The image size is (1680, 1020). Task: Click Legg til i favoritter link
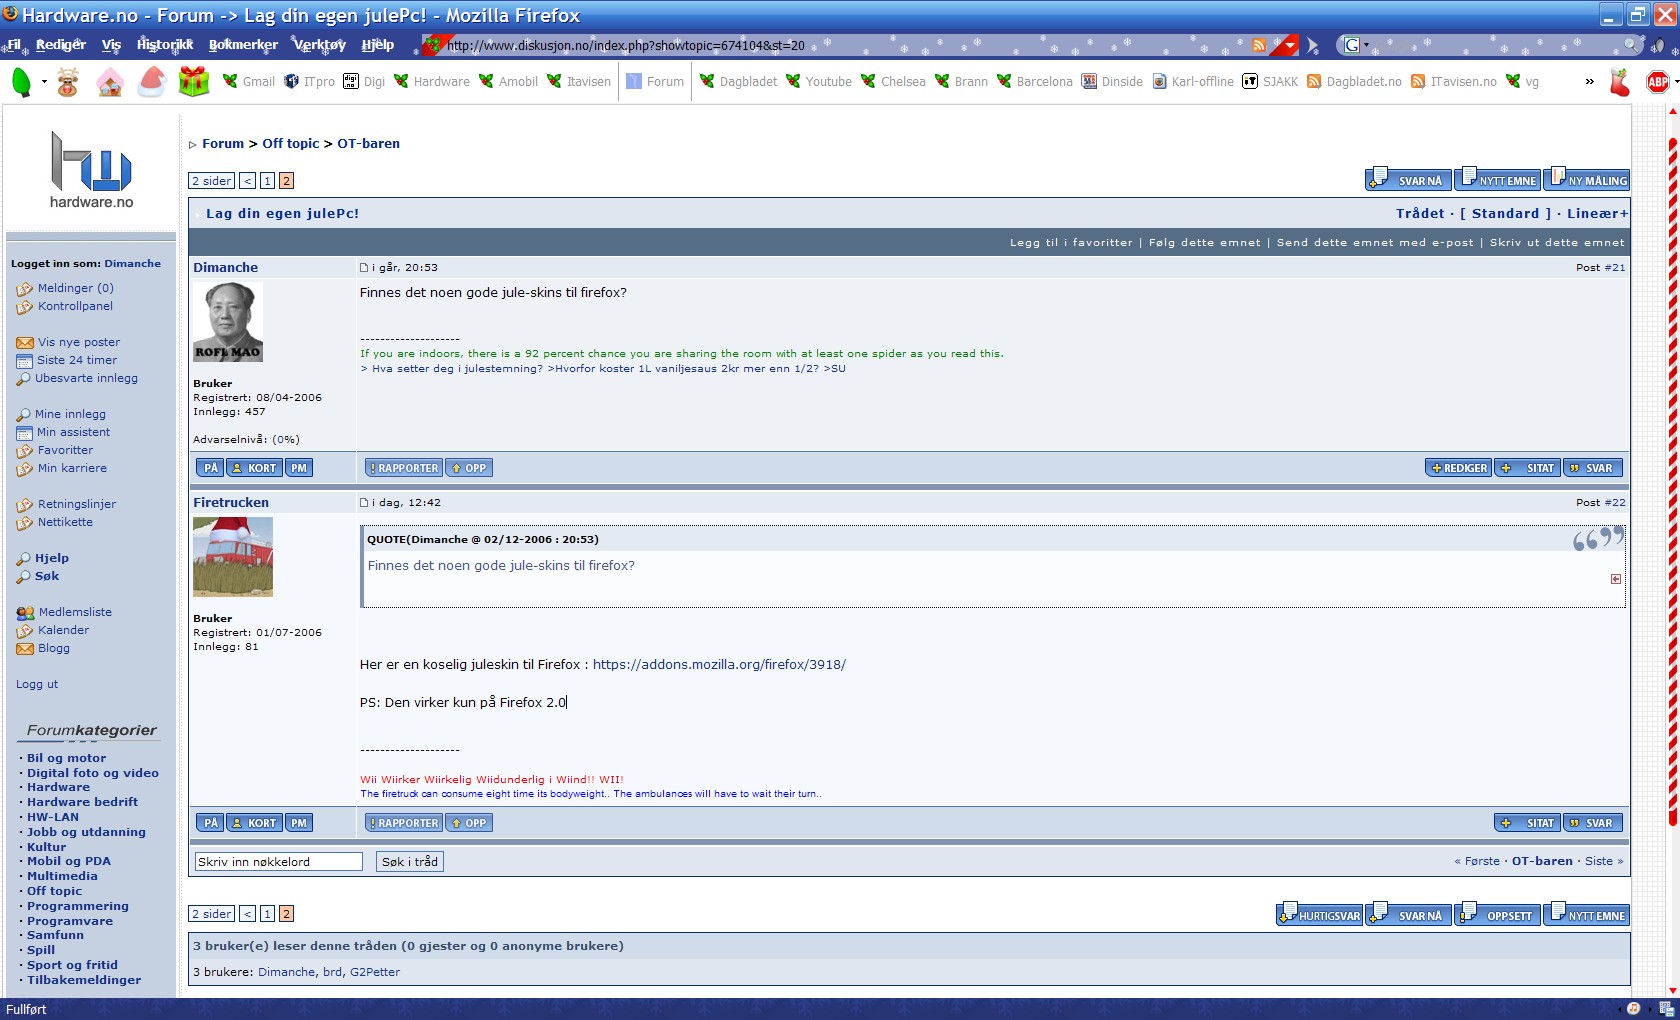coord(1071,242)
